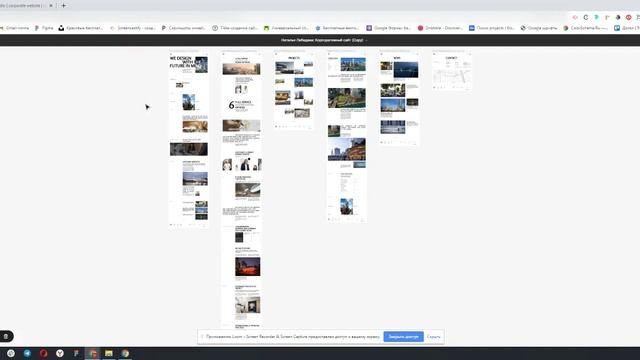Select the long about page frame
The image size is (640, 360).
[x=241, y=190]
